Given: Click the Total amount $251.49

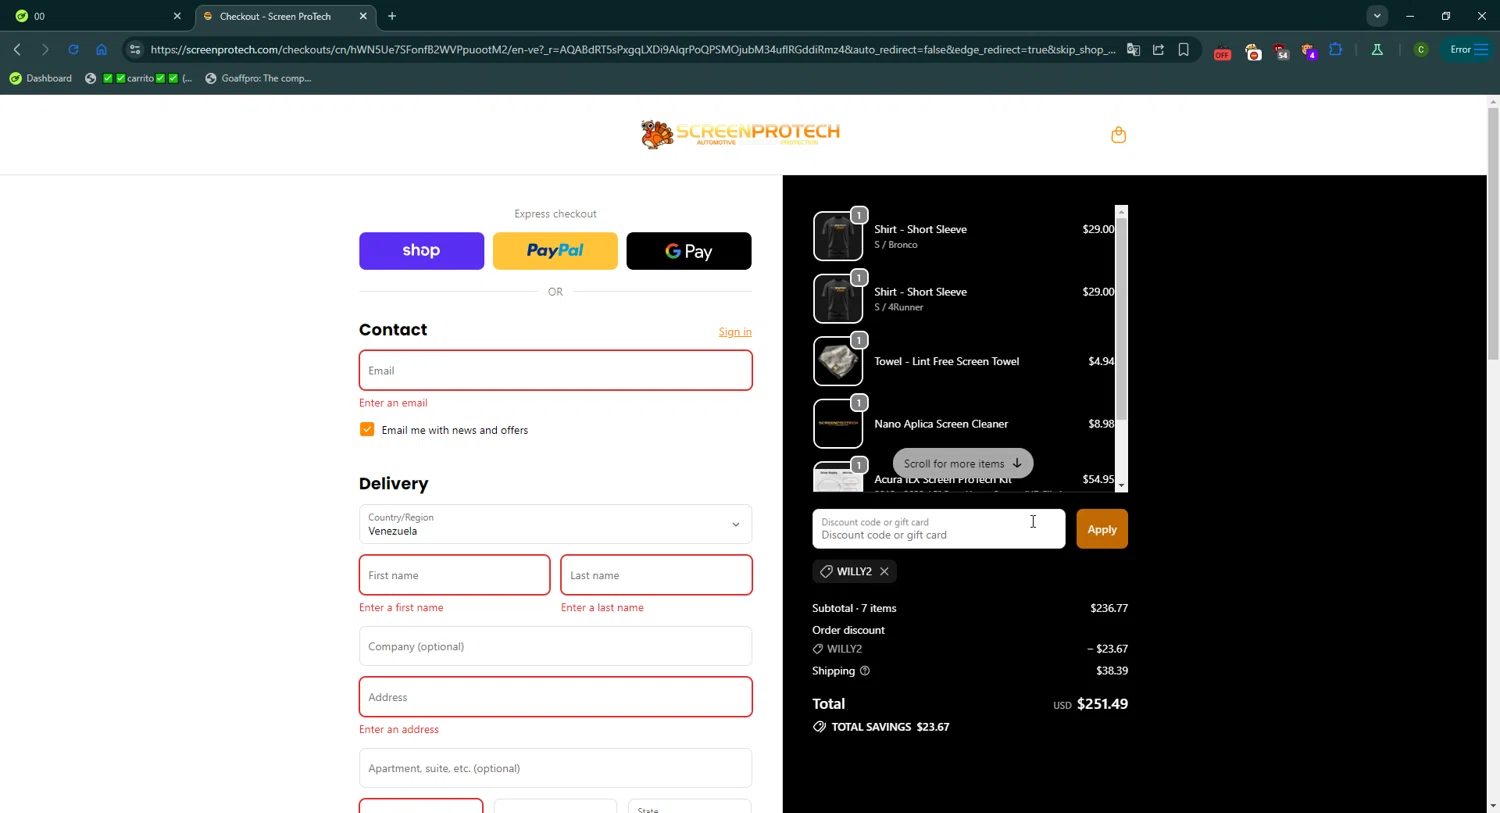Looking at the screenshot, I should click(x=1102, y=704).
